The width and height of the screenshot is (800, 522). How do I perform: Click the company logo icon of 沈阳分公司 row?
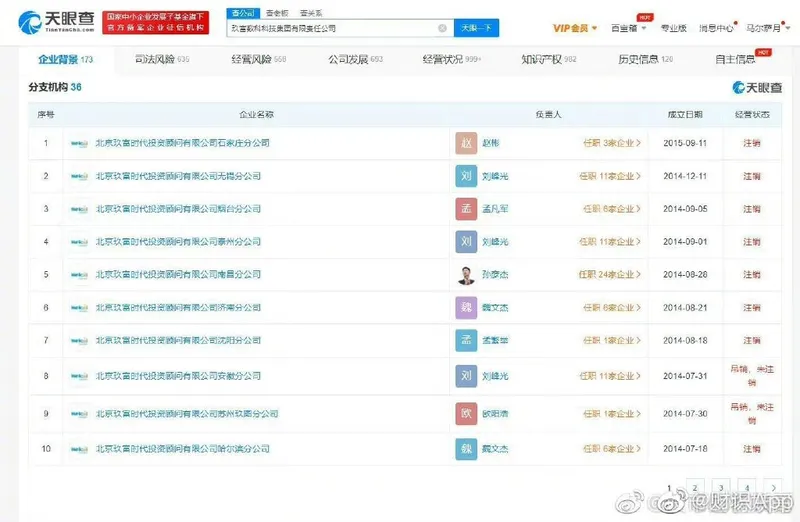pos(79,340)
